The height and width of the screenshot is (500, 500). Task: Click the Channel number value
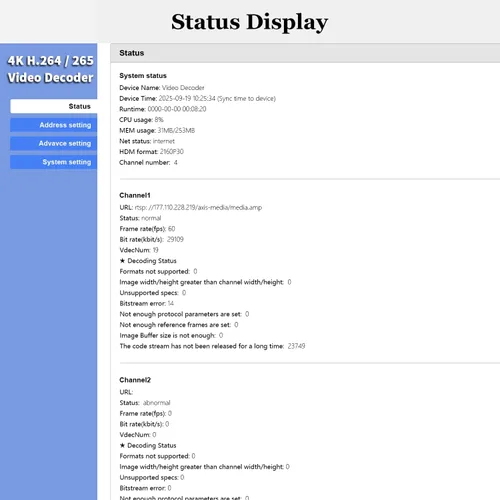coord(176,163)
